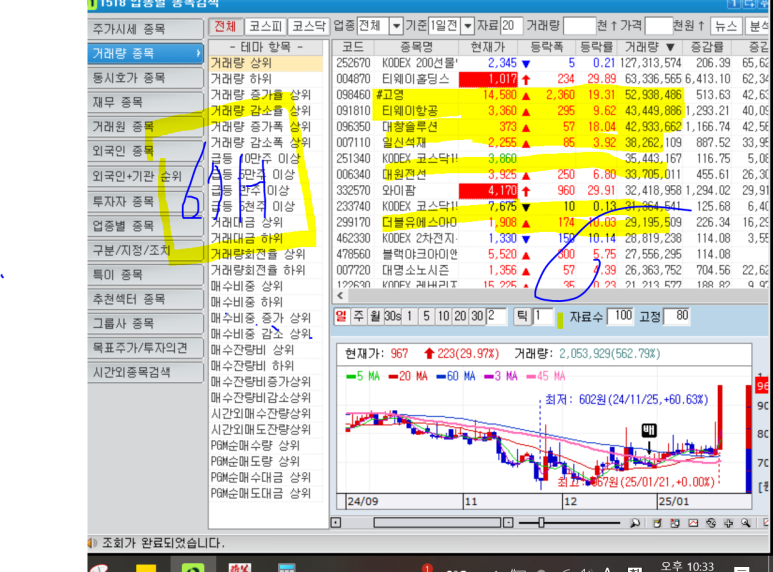Expand the 거래량 종목 menu arrow
The image size is (773, 572).
[x=198, y=53]
